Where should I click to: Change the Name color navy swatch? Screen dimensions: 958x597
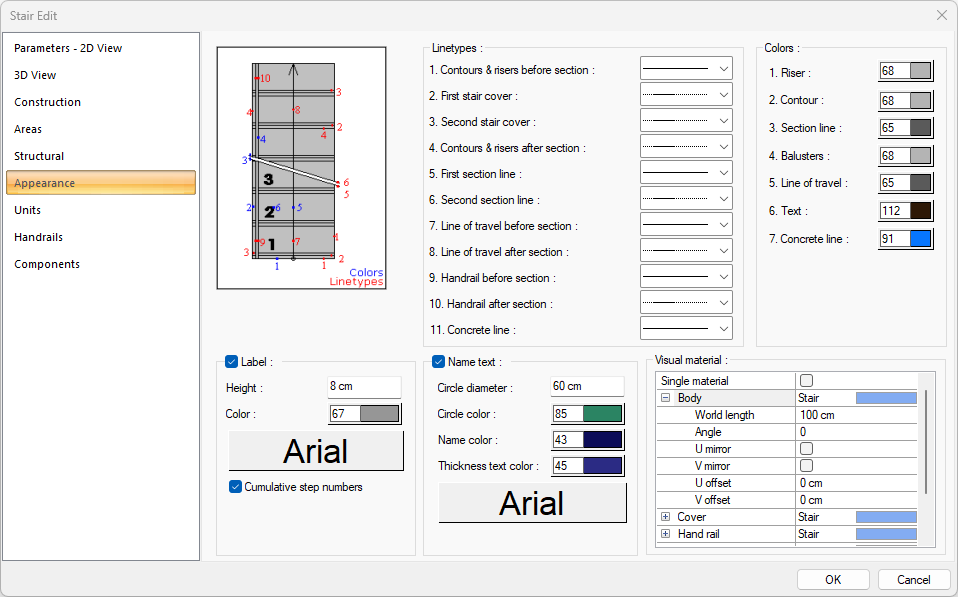coord(602,440)
